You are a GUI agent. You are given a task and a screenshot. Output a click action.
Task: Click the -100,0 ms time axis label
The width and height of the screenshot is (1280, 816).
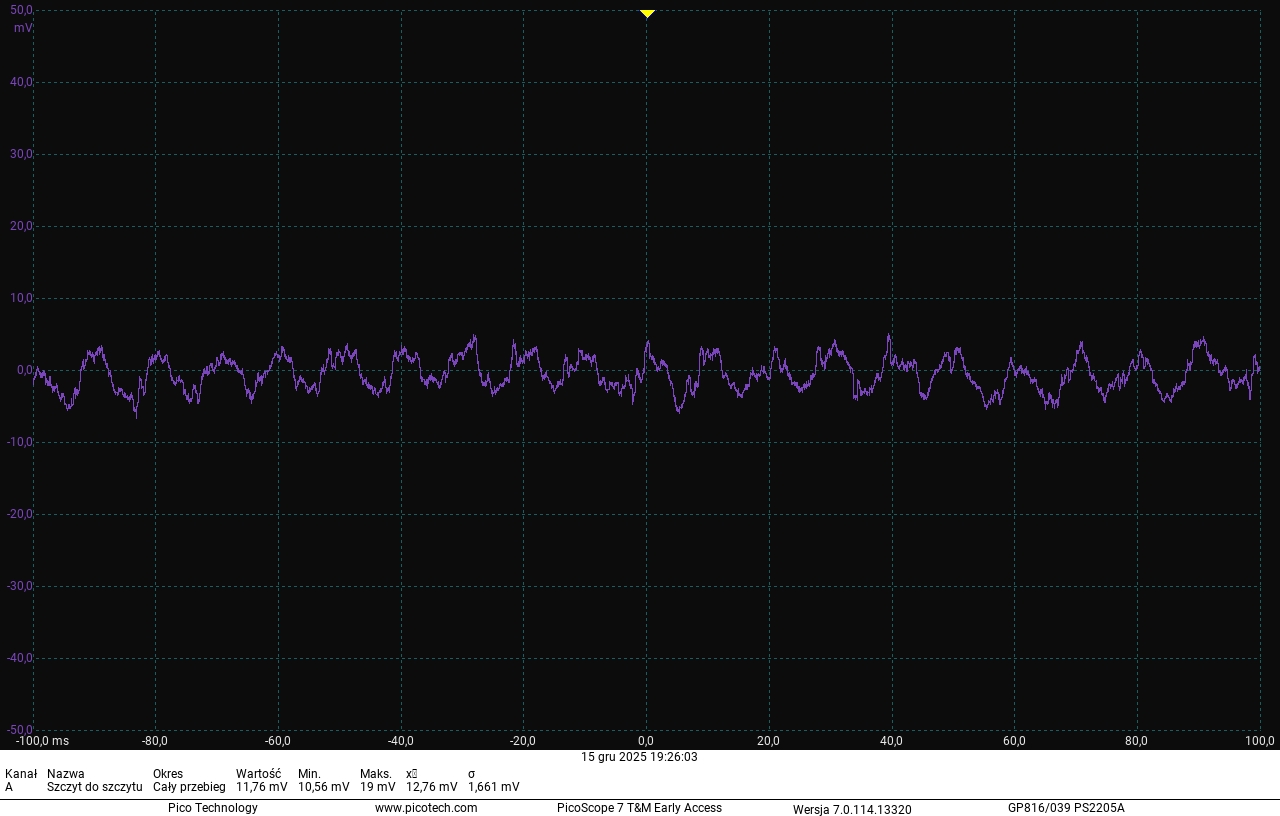pyautogui.click(x=42, y=741)
